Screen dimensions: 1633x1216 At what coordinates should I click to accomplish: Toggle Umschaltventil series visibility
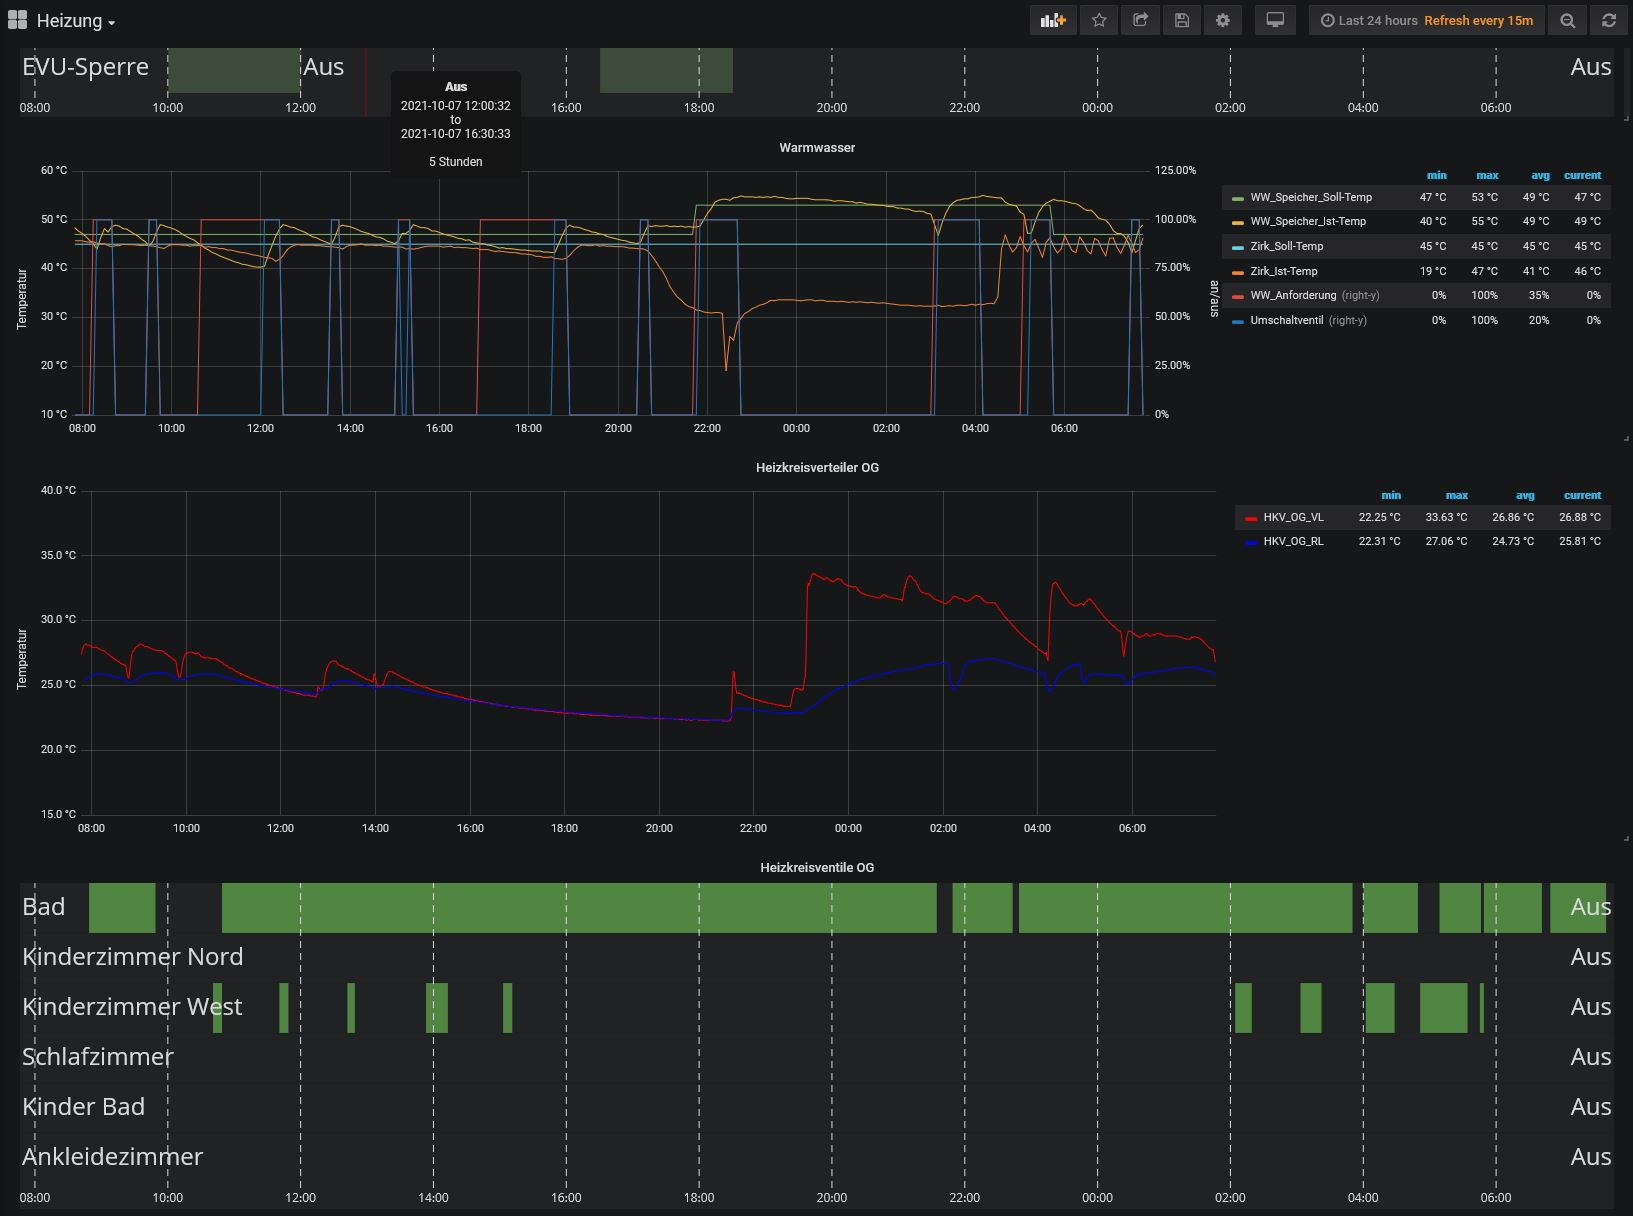pyautogui.click(x=1286, y=320)
